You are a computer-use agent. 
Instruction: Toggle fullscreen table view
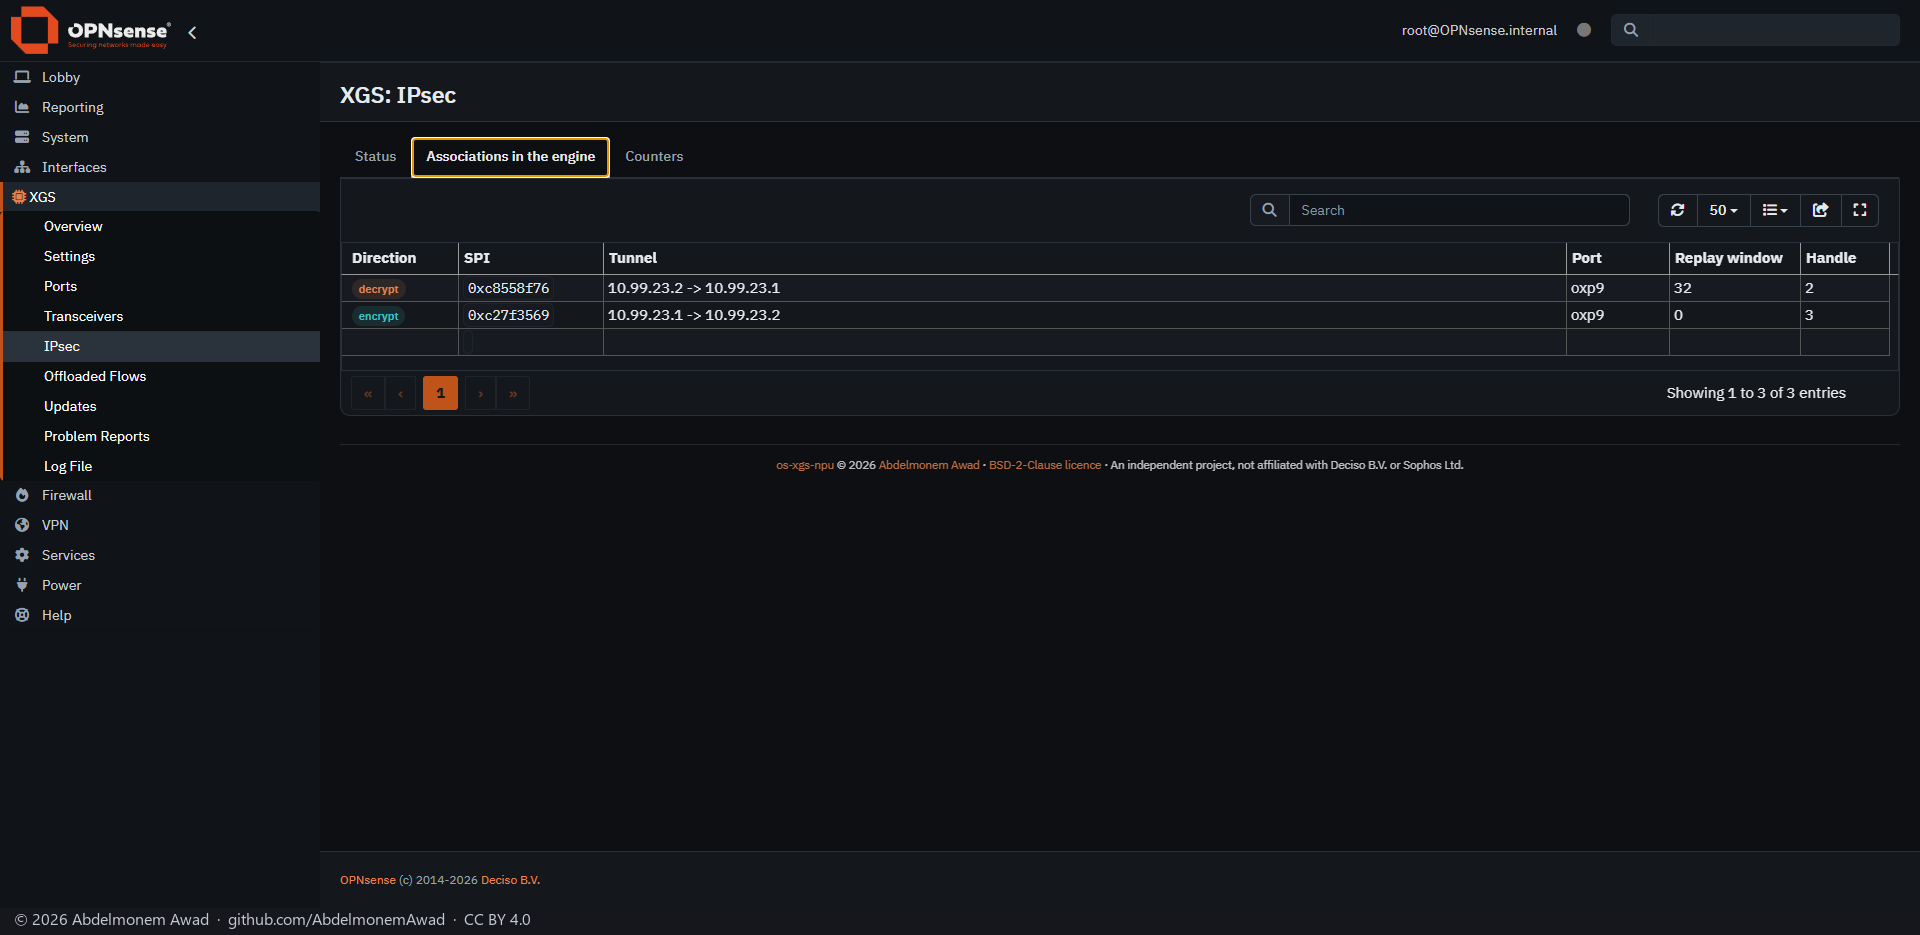(x=1860, y=210)
